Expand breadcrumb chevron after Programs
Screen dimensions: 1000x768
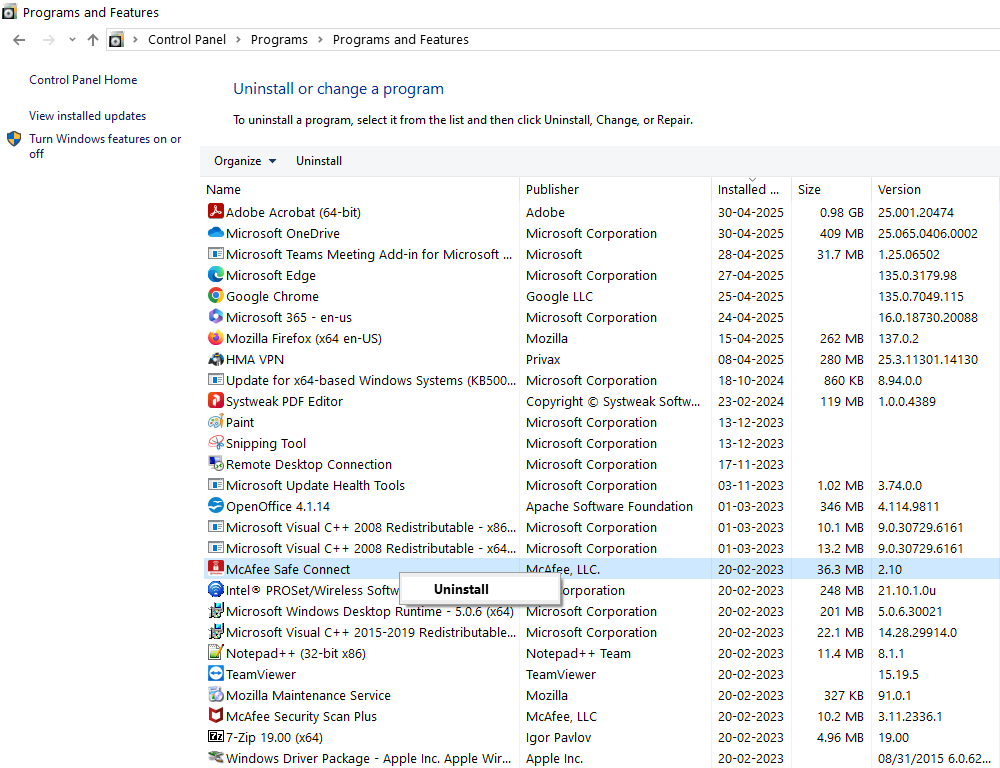pos(320,40)
